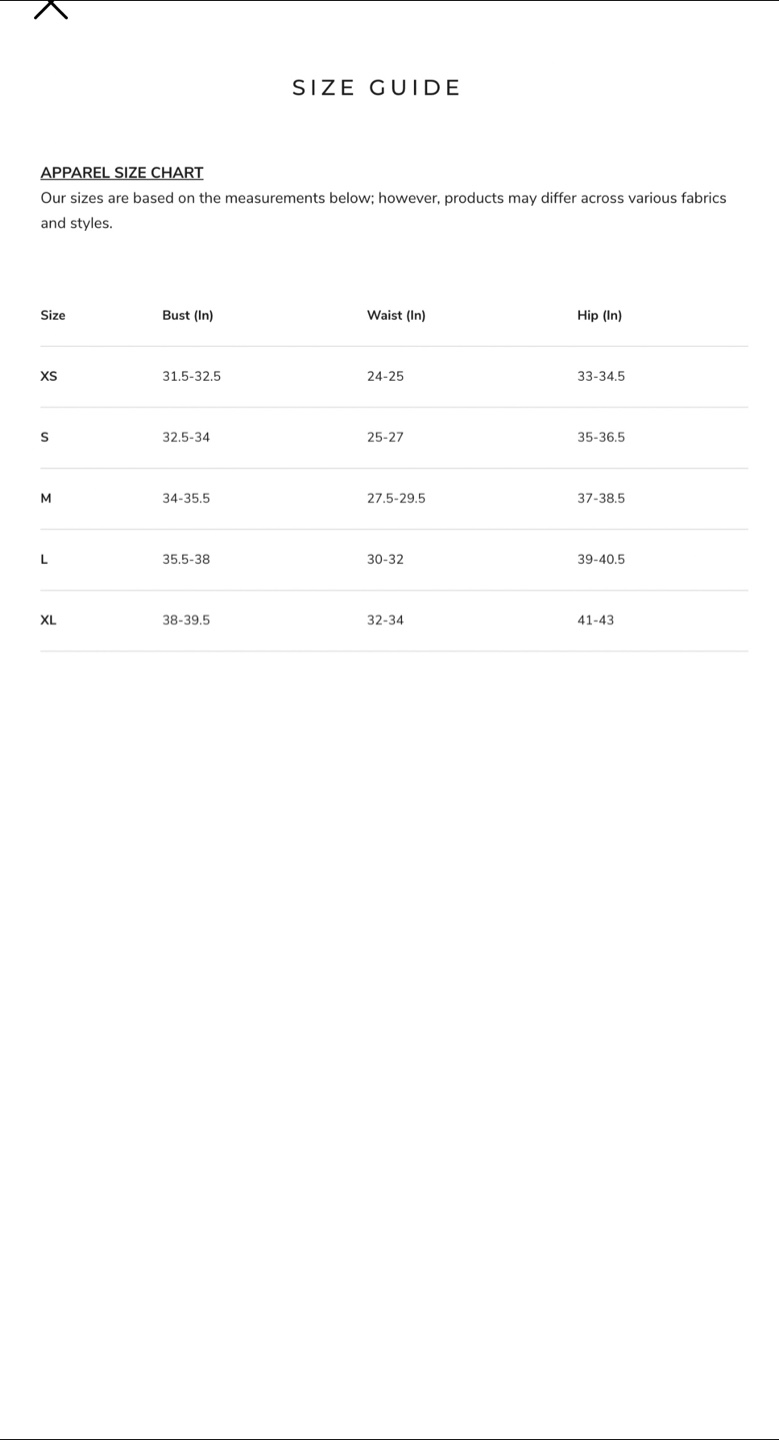The height and width of the screenshot is (1440, 779).
Task: Select the XL size row label
Action: pyautogui.click(x=48, y=620)
